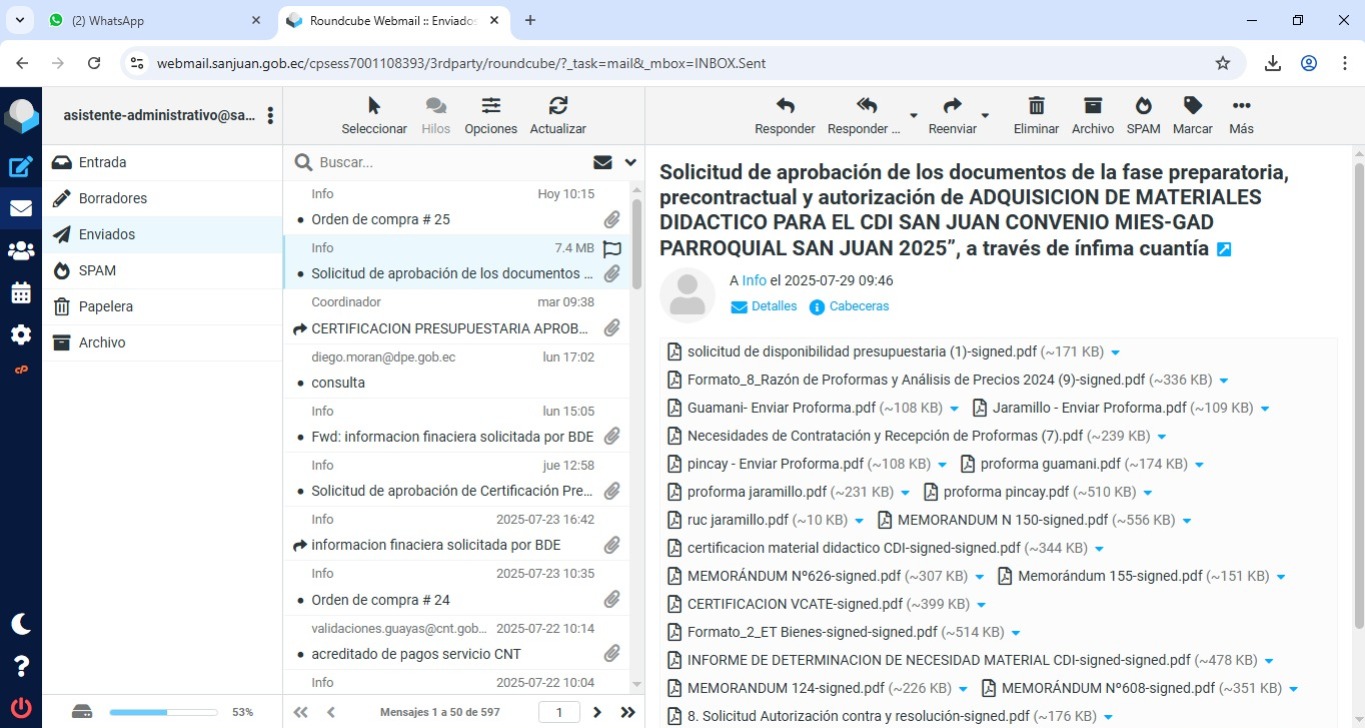Open the Entrada inbox folder
The image size is (1365, 728).
coord(102,162)
